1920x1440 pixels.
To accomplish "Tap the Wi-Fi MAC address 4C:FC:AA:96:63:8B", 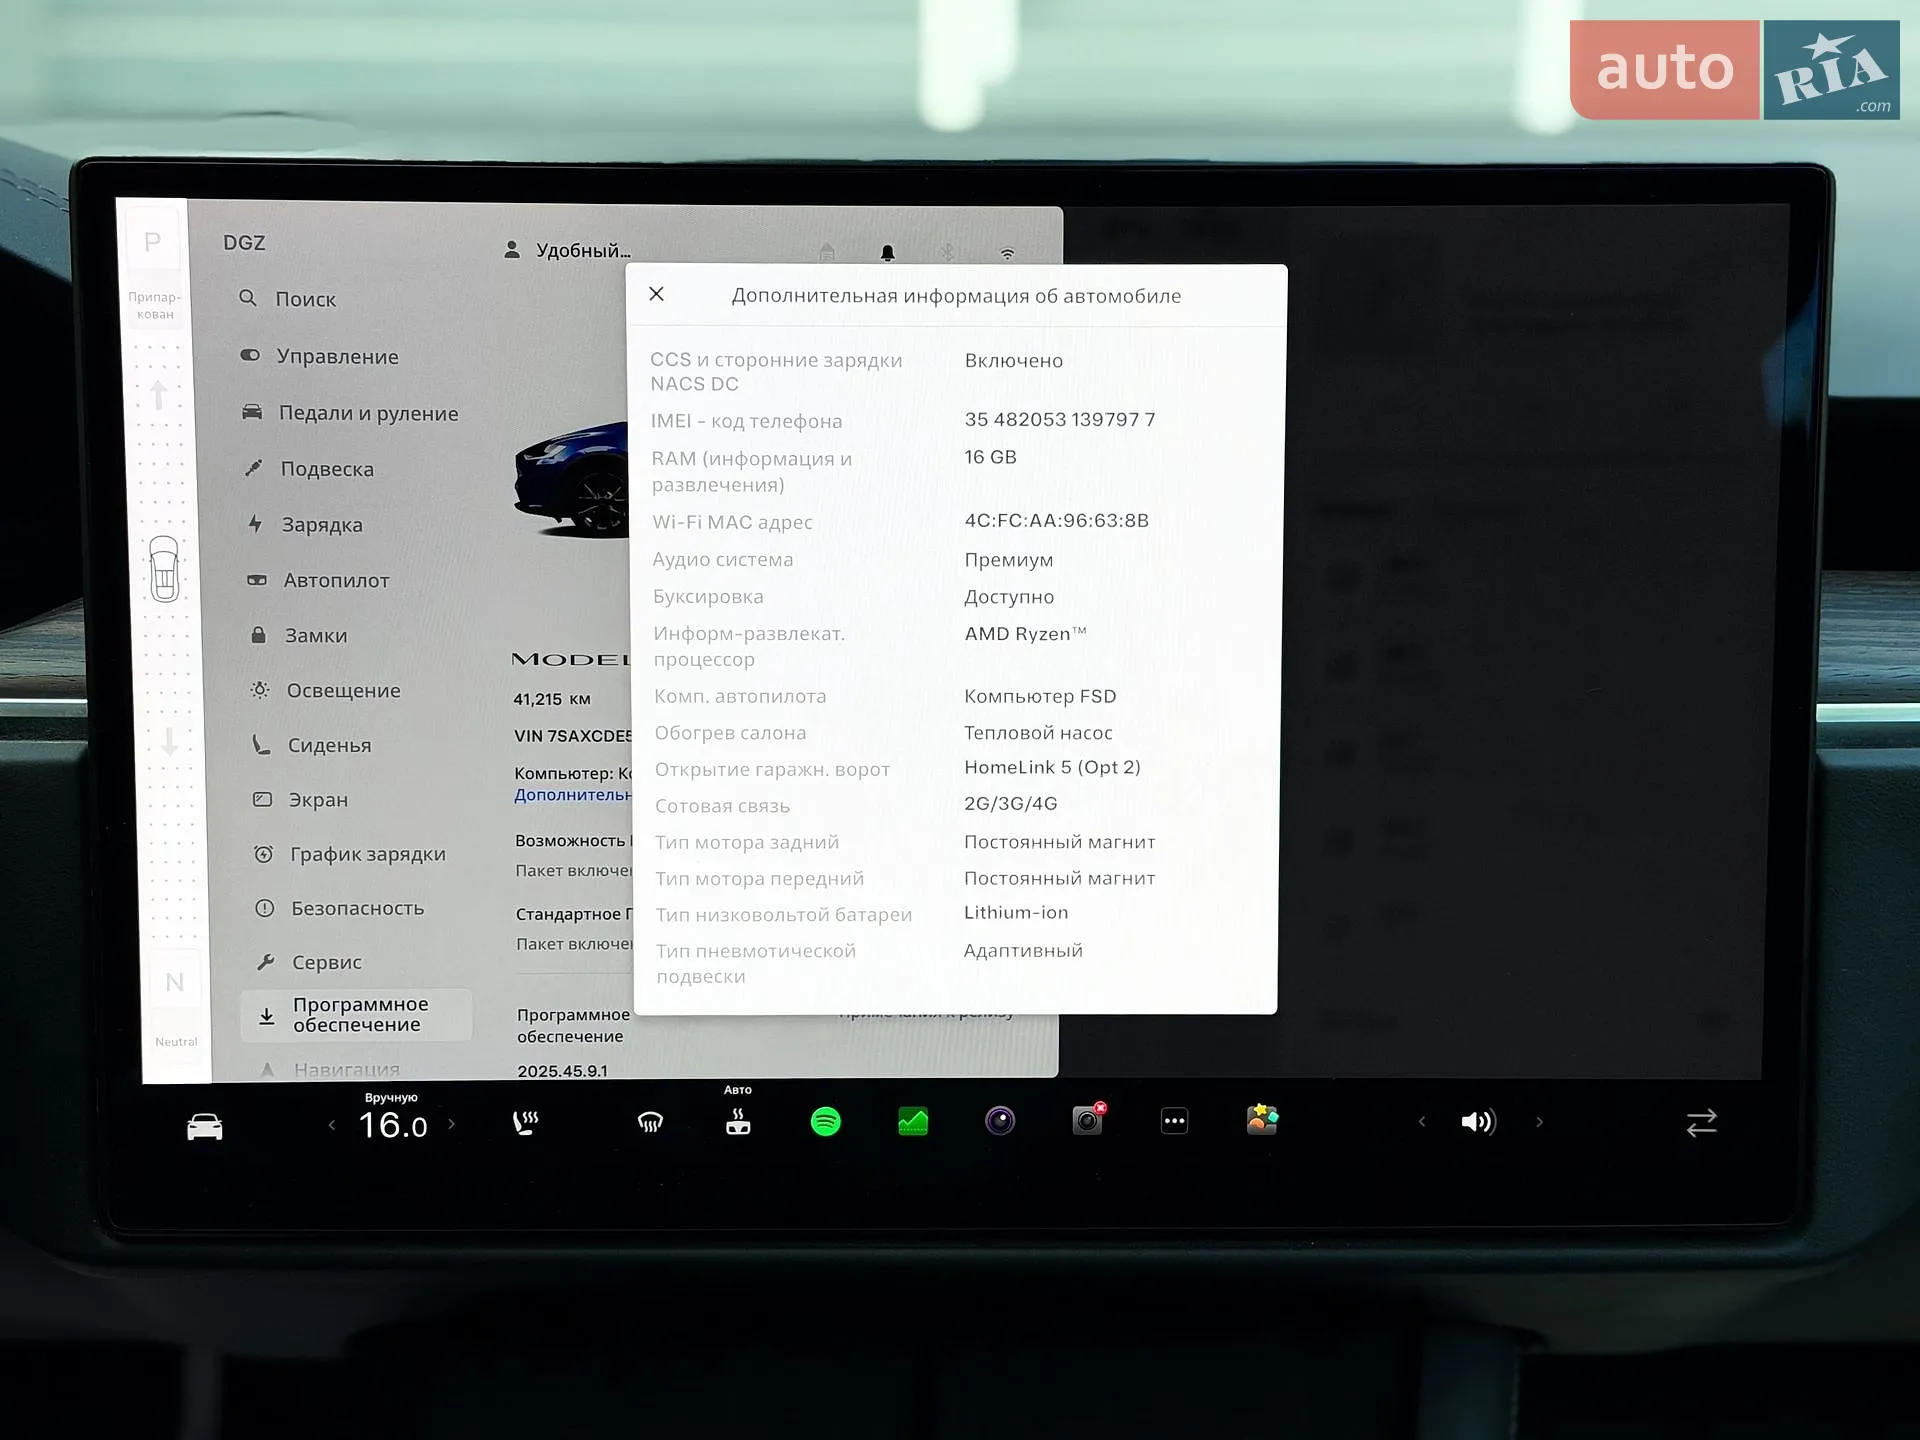I will [x=1056, y=520].
